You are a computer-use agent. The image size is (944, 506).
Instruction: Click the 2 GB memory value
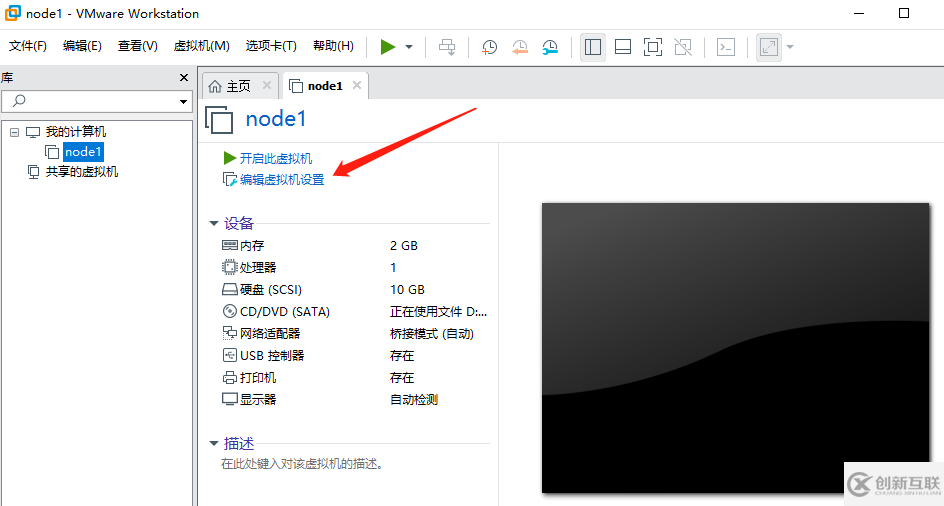click(403, 246)
